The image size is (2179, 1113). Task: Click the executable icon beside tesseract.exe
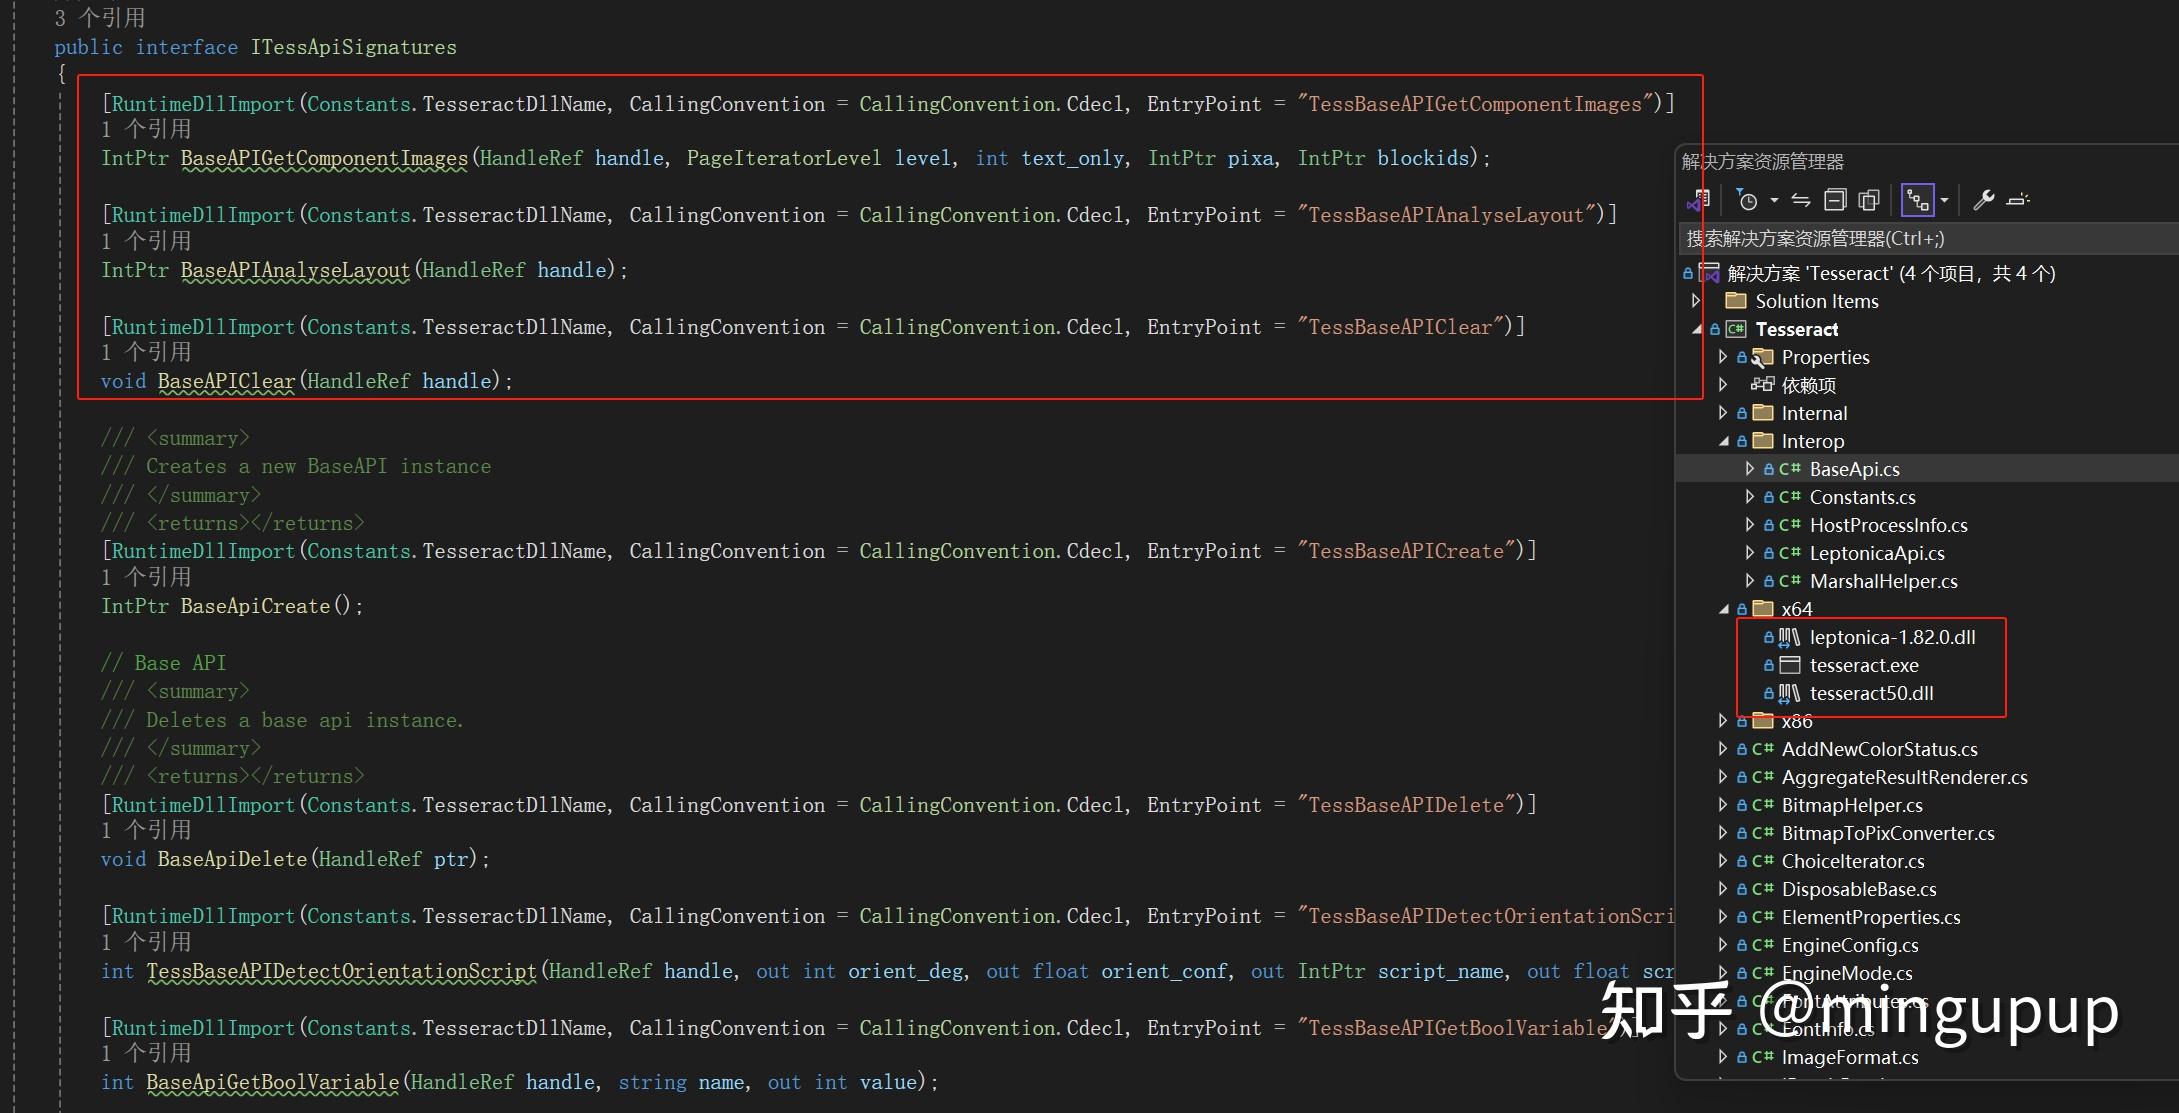pos(1789,664)
